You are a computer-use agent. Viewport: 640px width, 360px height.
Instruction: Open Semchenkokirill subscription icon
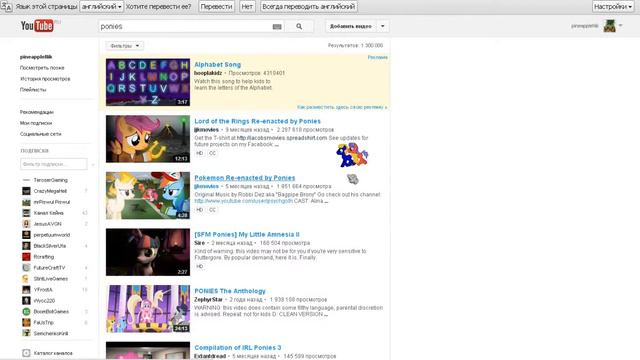coord(26,333)
